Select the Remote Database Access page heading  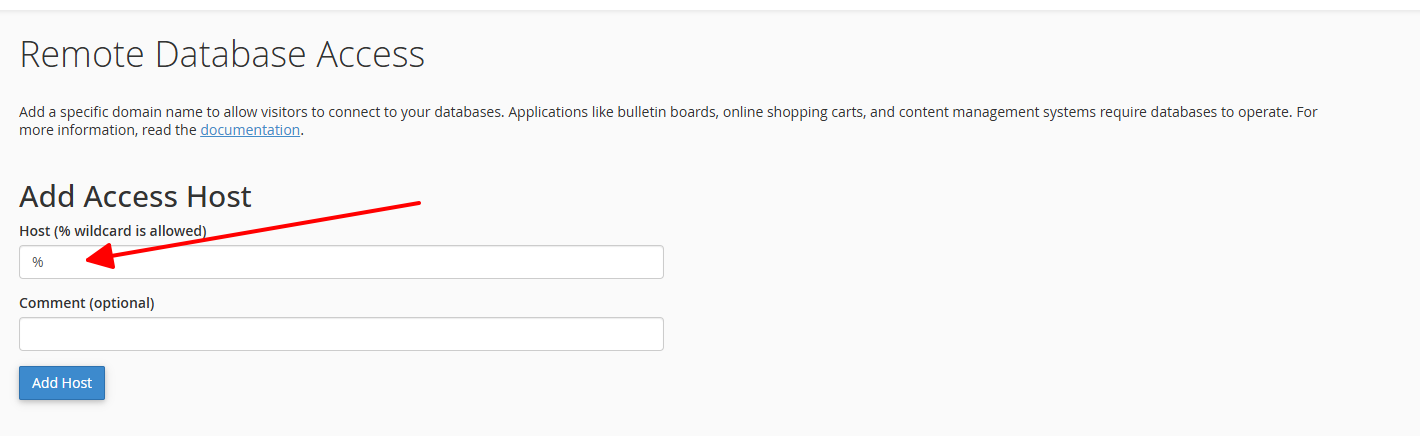(x=222, y=54)
